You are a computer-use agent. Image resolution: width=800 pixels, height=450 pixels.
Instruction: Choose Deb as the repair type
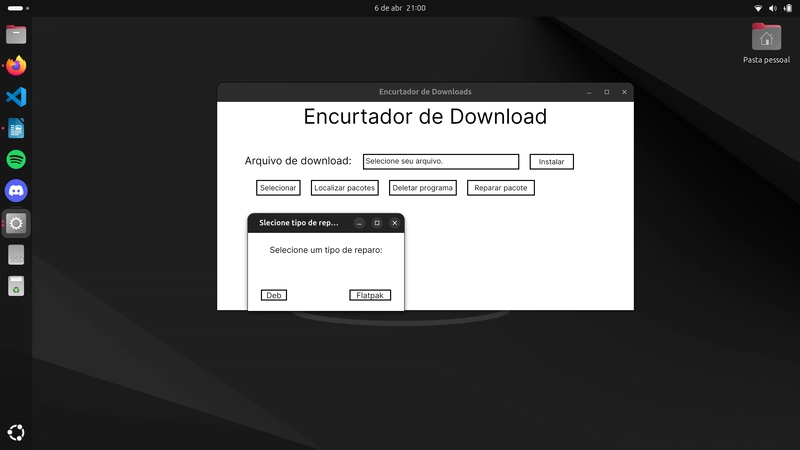tap(274, 295)
